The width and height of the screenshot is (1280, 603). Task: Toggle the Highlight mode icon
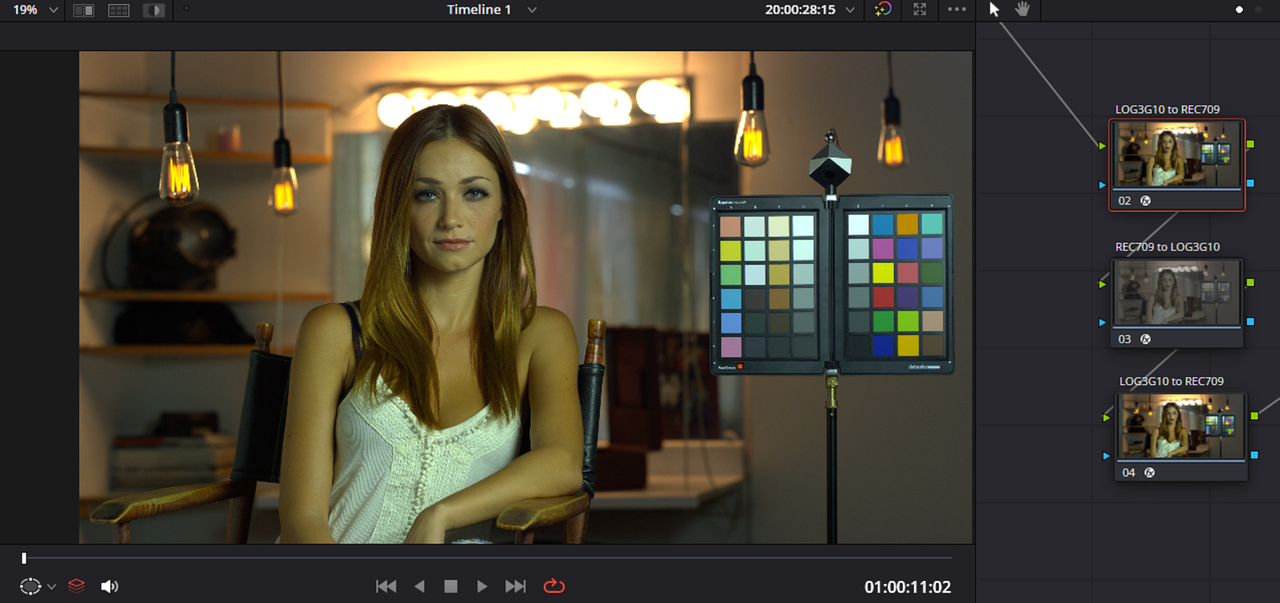coord(154,10)
